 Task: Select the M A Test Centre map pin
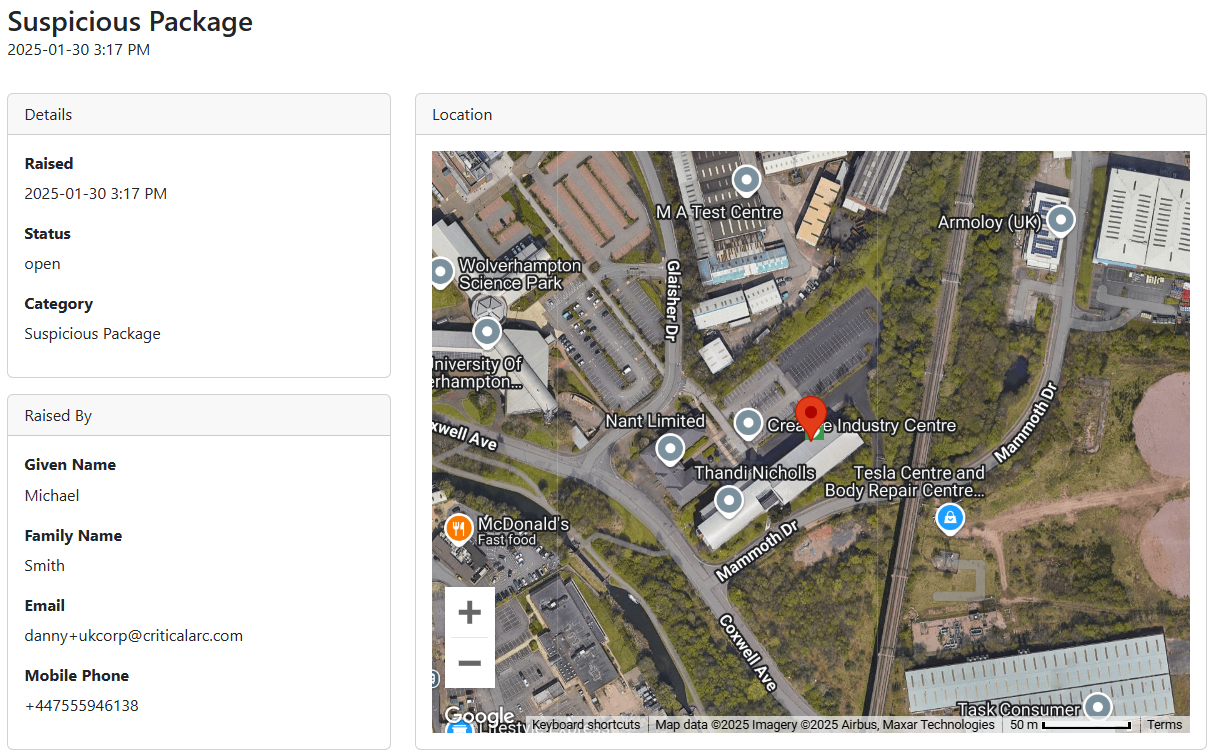[747, 181]
